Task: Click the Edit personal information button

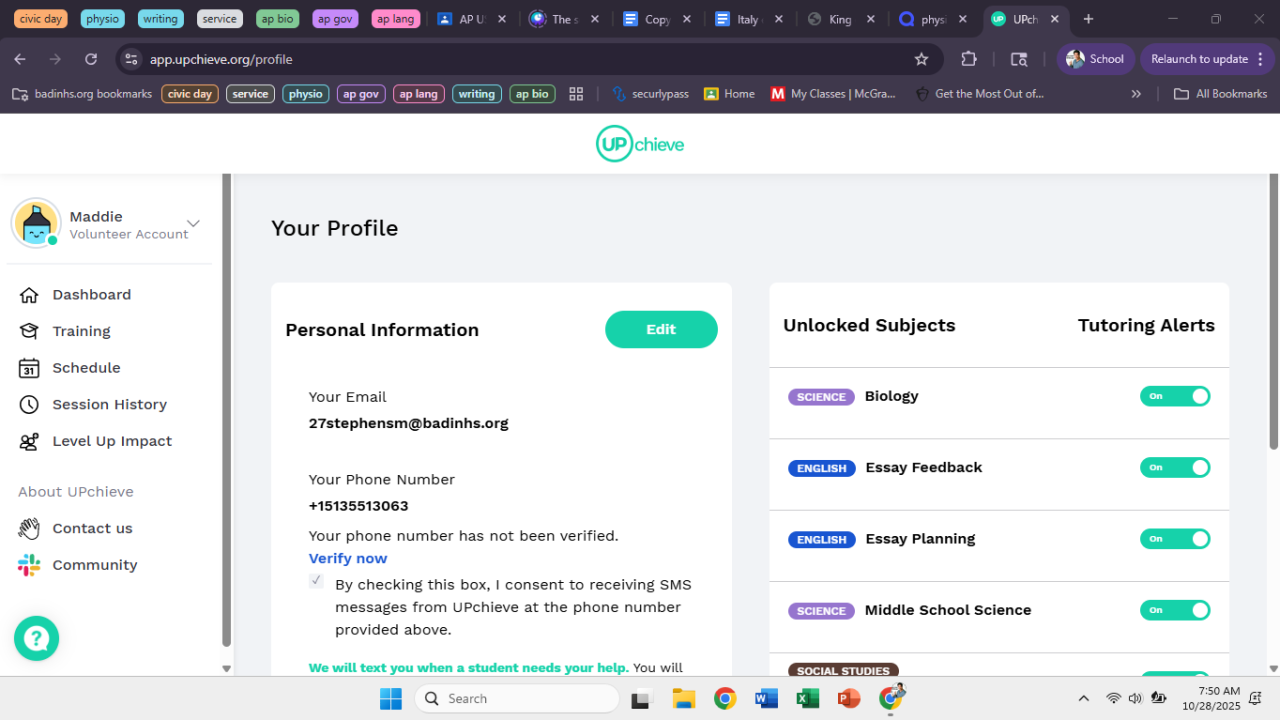Action: pyautogui.click(x=661, y=329)
